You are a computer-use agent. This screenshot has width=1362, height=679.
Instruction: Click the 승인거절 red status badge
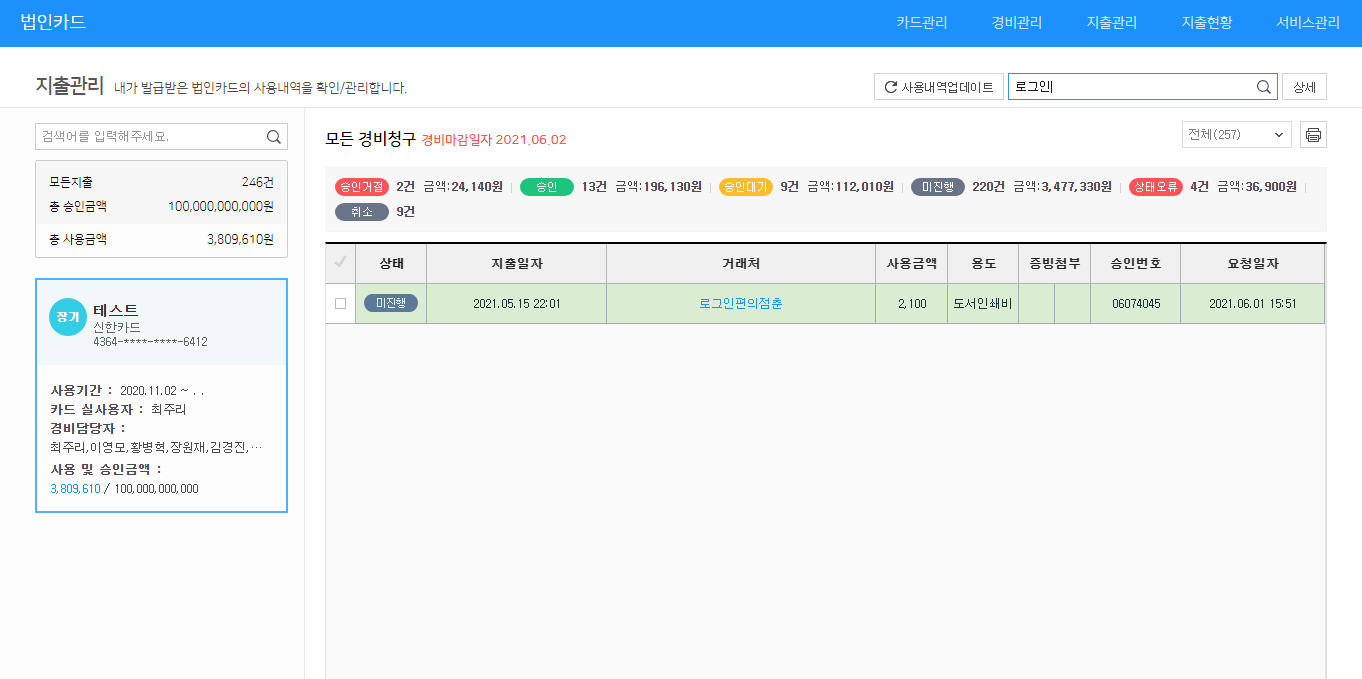point(362,187)
